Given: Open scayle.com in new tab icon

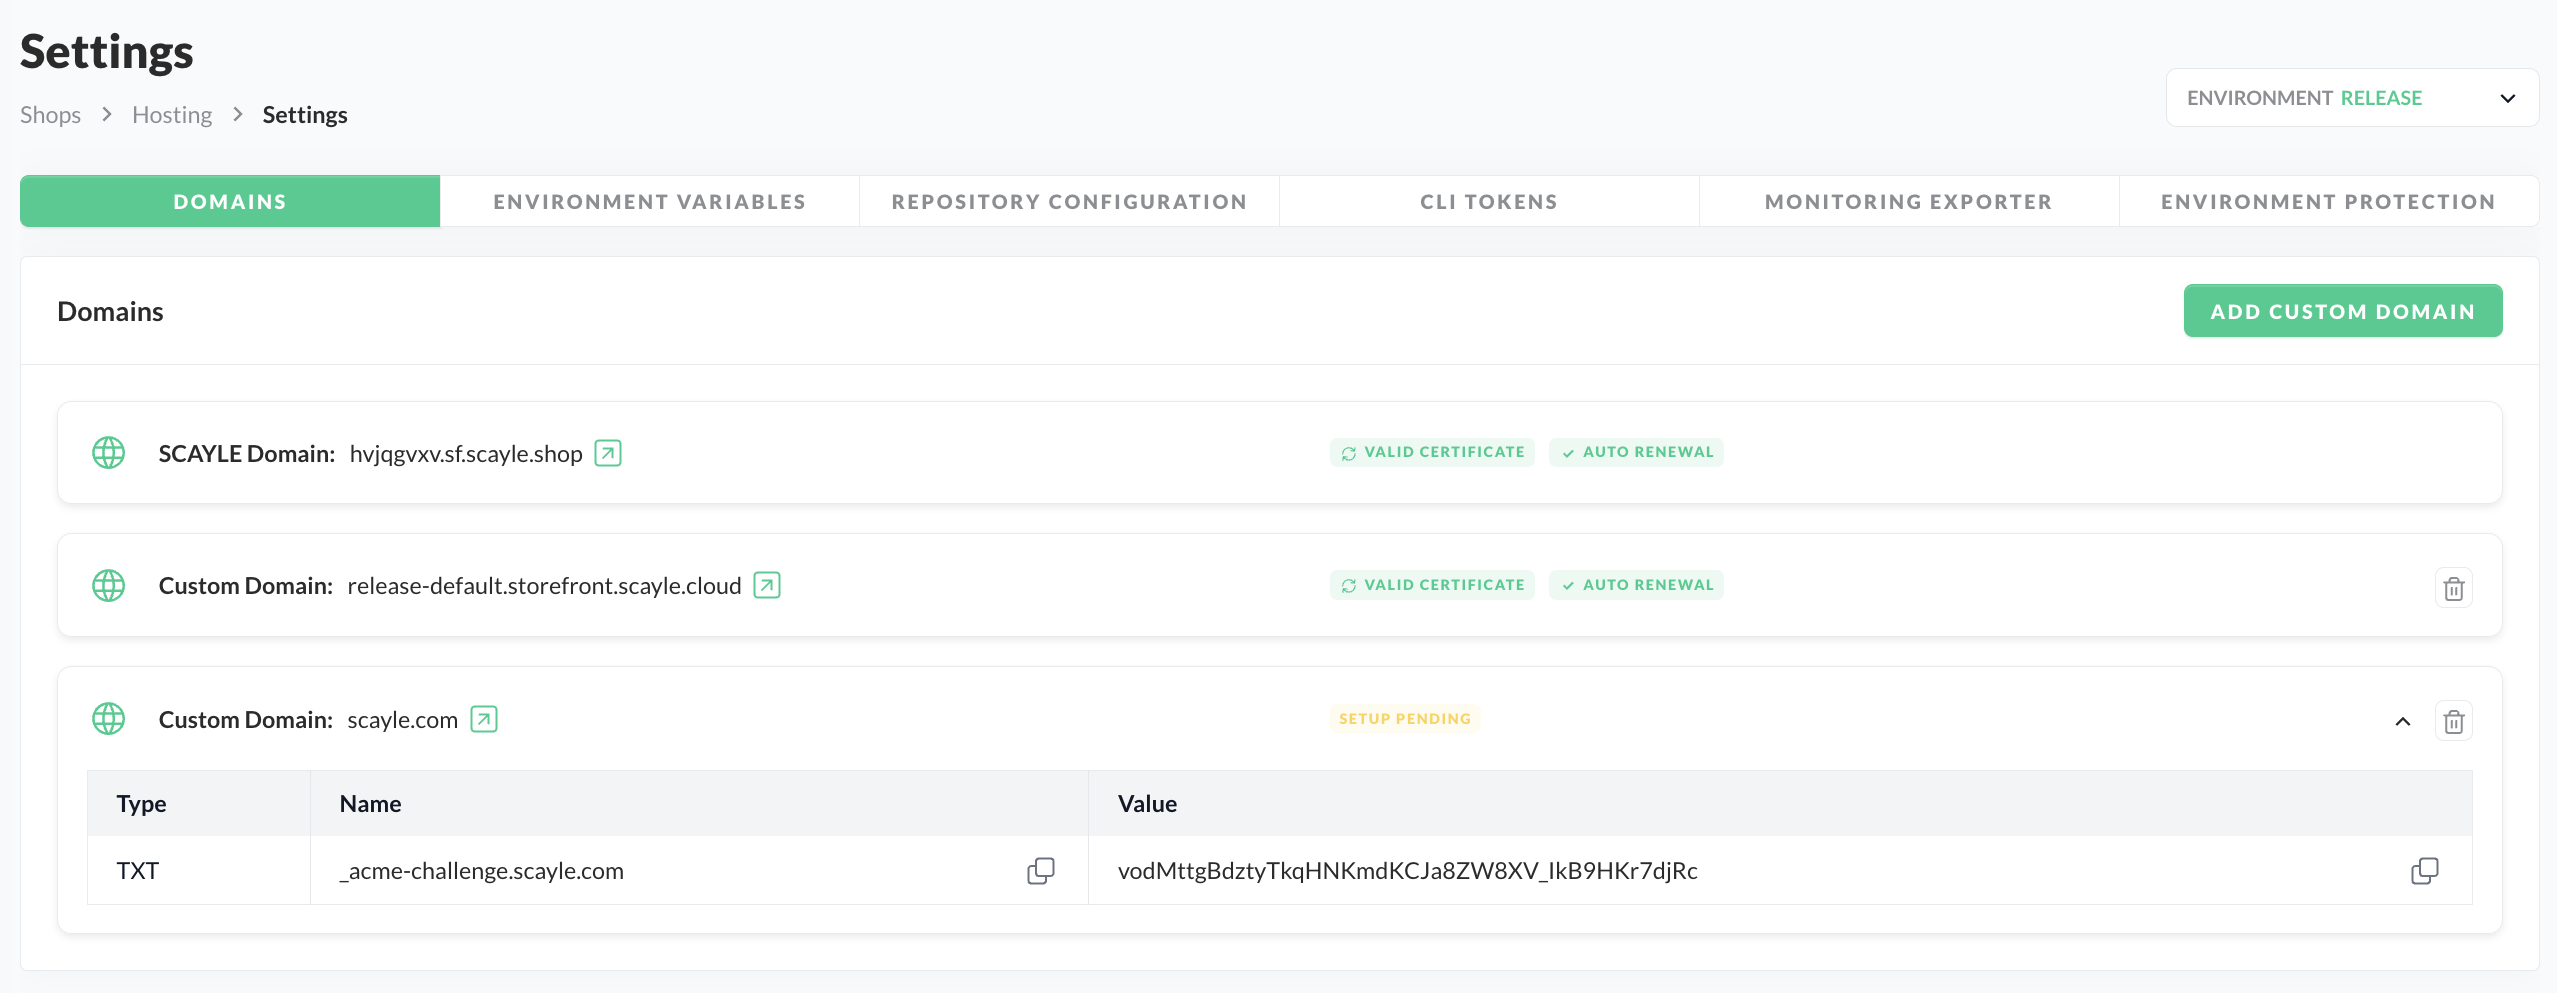Looking at the screenshot, I should coord(484,719).
